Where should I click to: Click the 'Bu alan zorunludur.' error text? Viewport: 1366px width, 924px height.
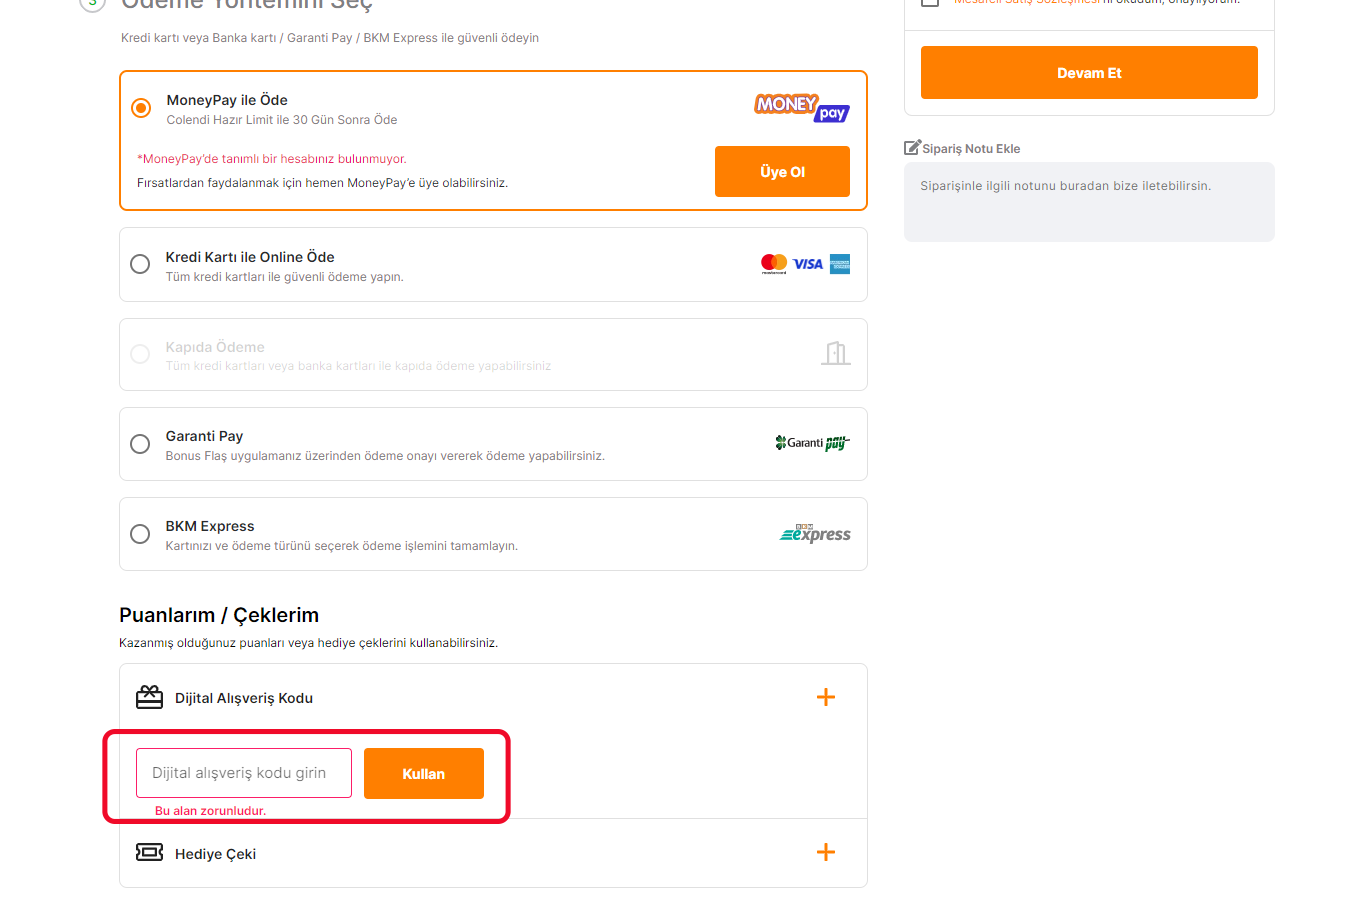point(210,811)
